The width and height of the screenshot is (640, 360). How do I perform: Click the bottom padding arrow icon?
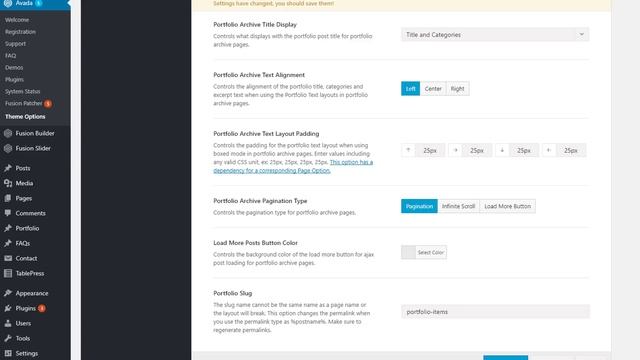click(502, 150)
